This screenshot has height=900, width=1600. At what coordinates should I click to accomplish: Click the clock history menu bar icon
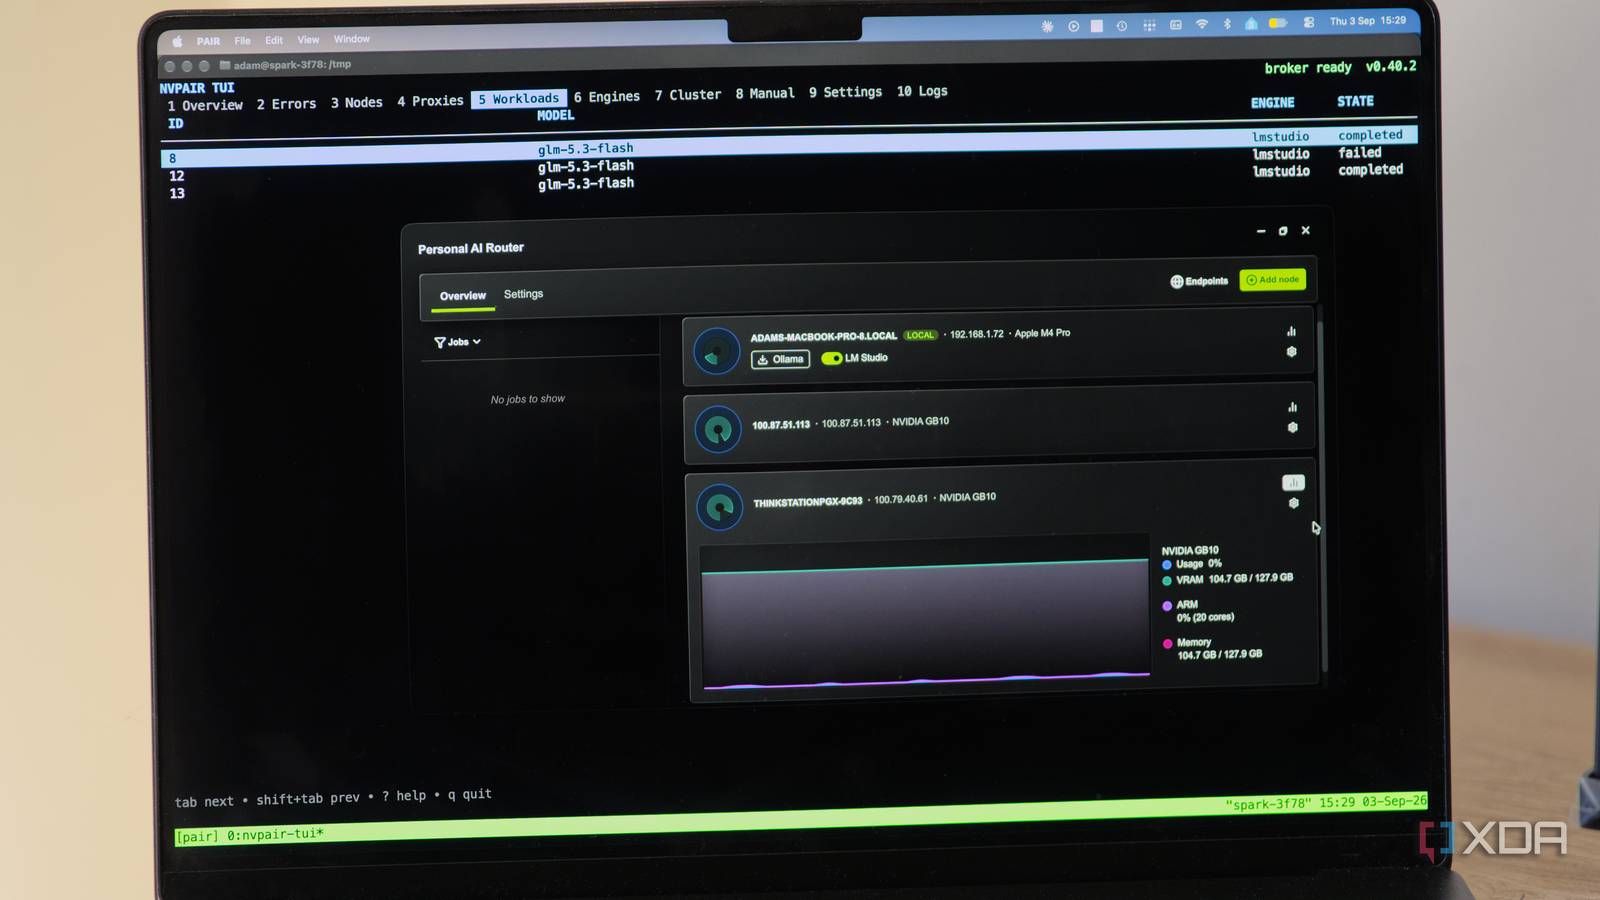tap(1122, 26)
